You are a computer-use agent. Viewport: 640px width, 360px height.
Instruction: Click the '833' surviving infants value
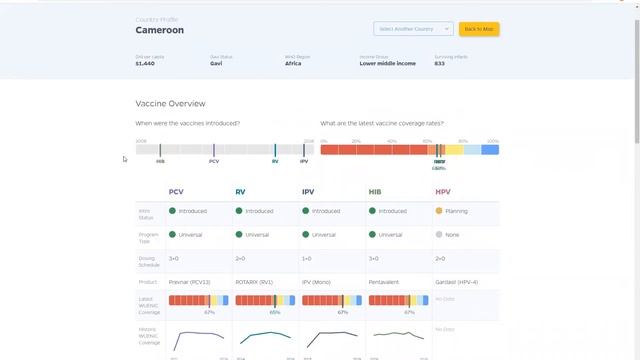pyautogui.click(x=440, y=64)
